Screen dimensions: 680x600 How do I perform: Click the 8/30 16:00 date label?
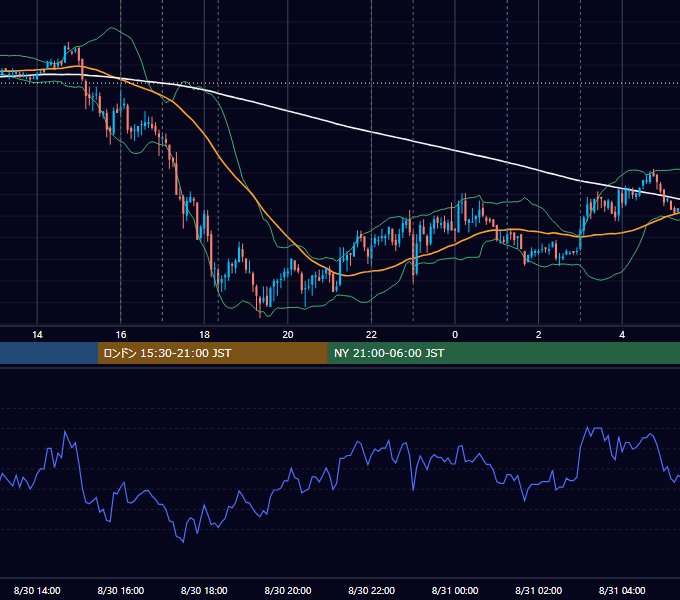(x=121, y=590)
